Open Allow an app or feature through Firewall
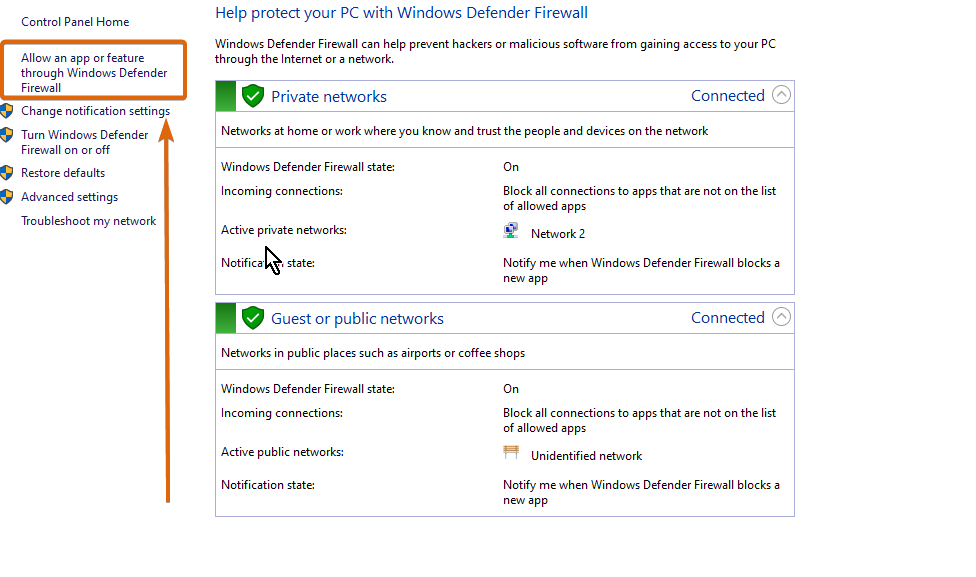This screenshot has height=577, width=976. pos(94,73)
